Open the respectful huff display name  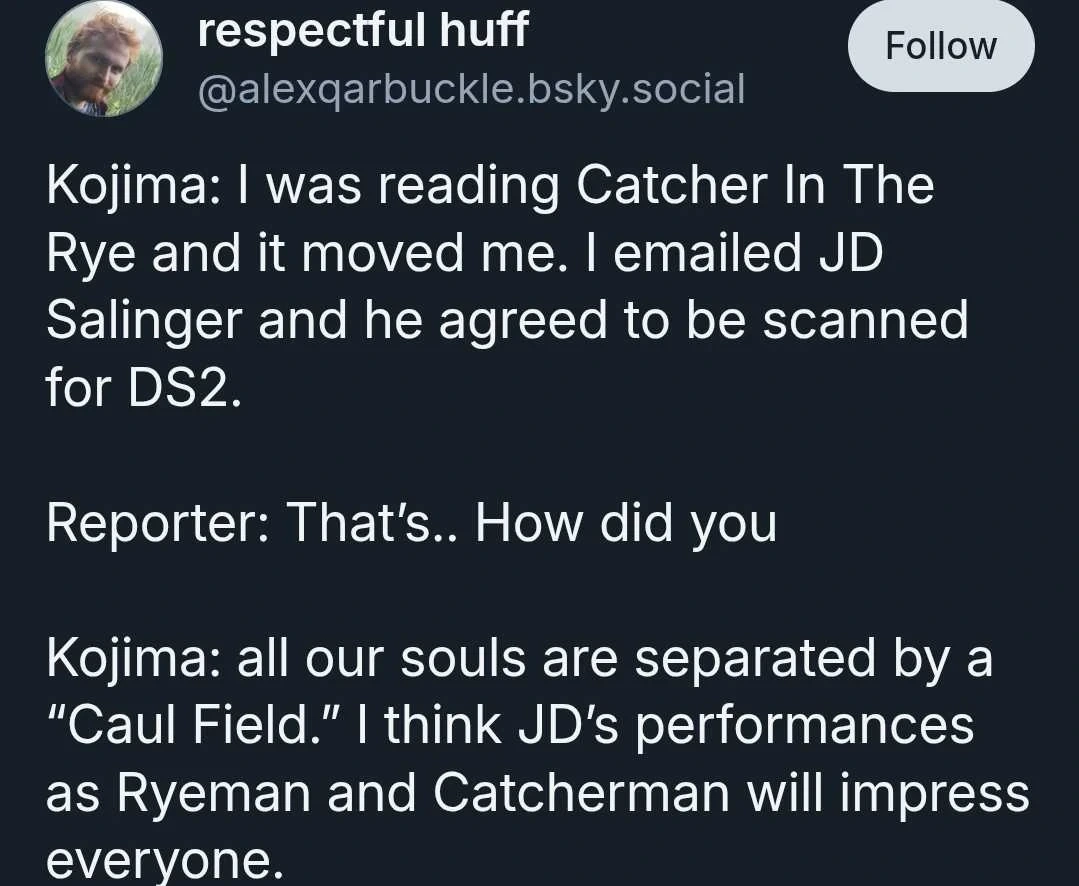pos(362,31)
